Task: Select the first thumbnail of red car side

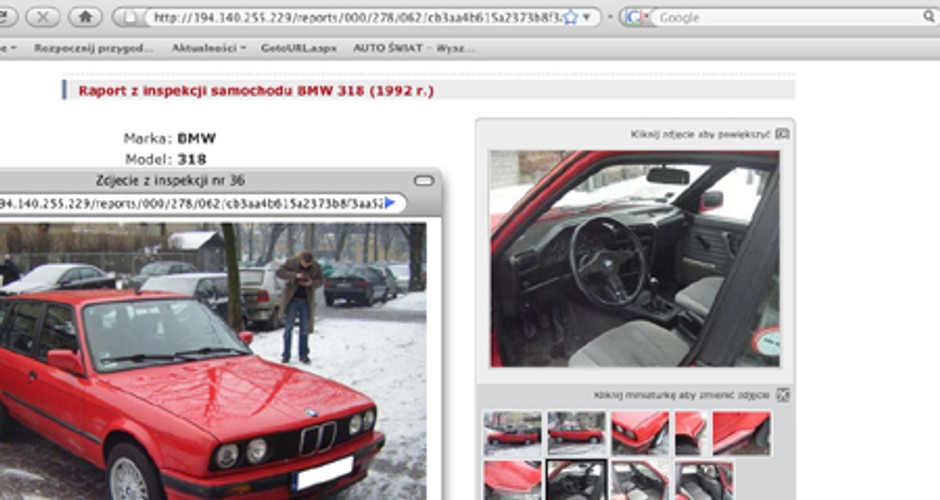Action: tap(512, 433)
